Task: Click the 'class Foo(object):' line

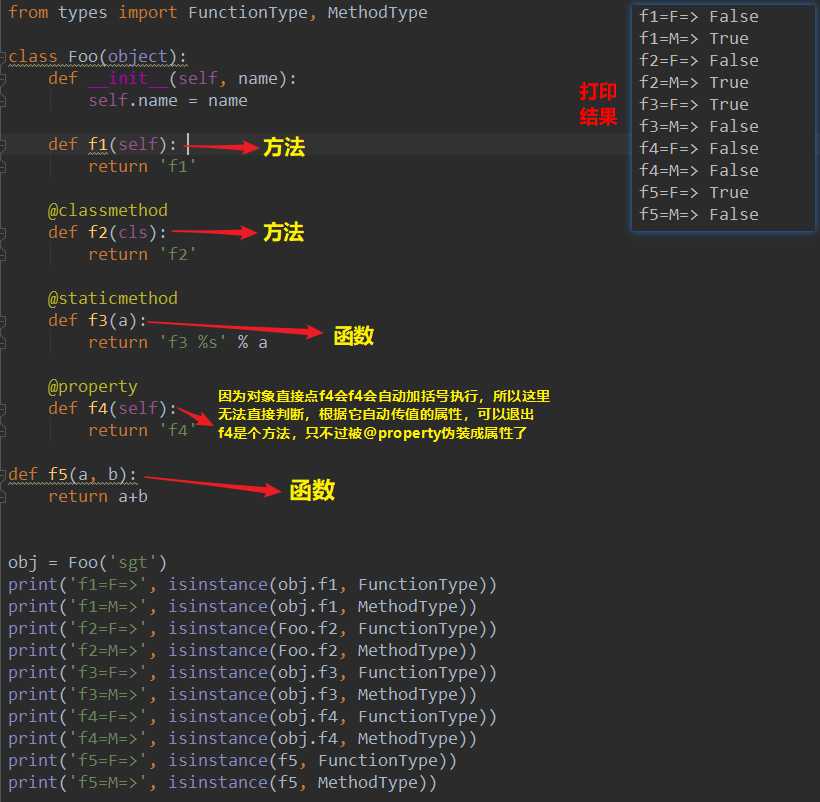Action: click(x=97, y=56)
